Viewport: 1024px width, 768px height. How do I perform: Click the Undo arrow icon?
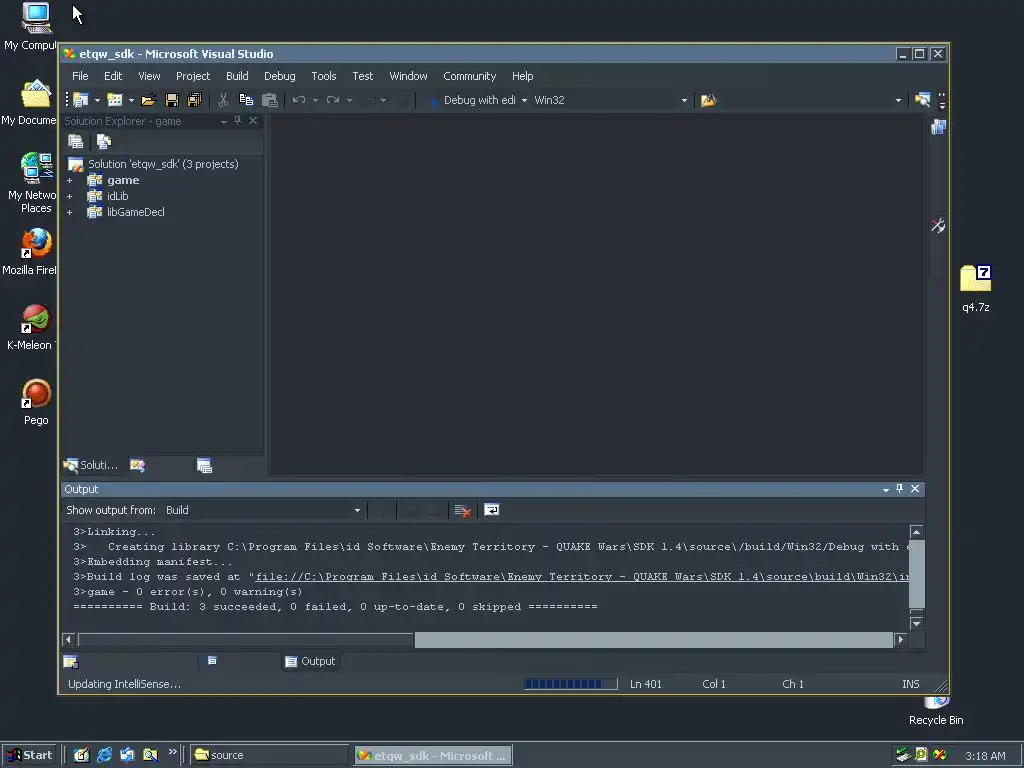tap(299, 100)
